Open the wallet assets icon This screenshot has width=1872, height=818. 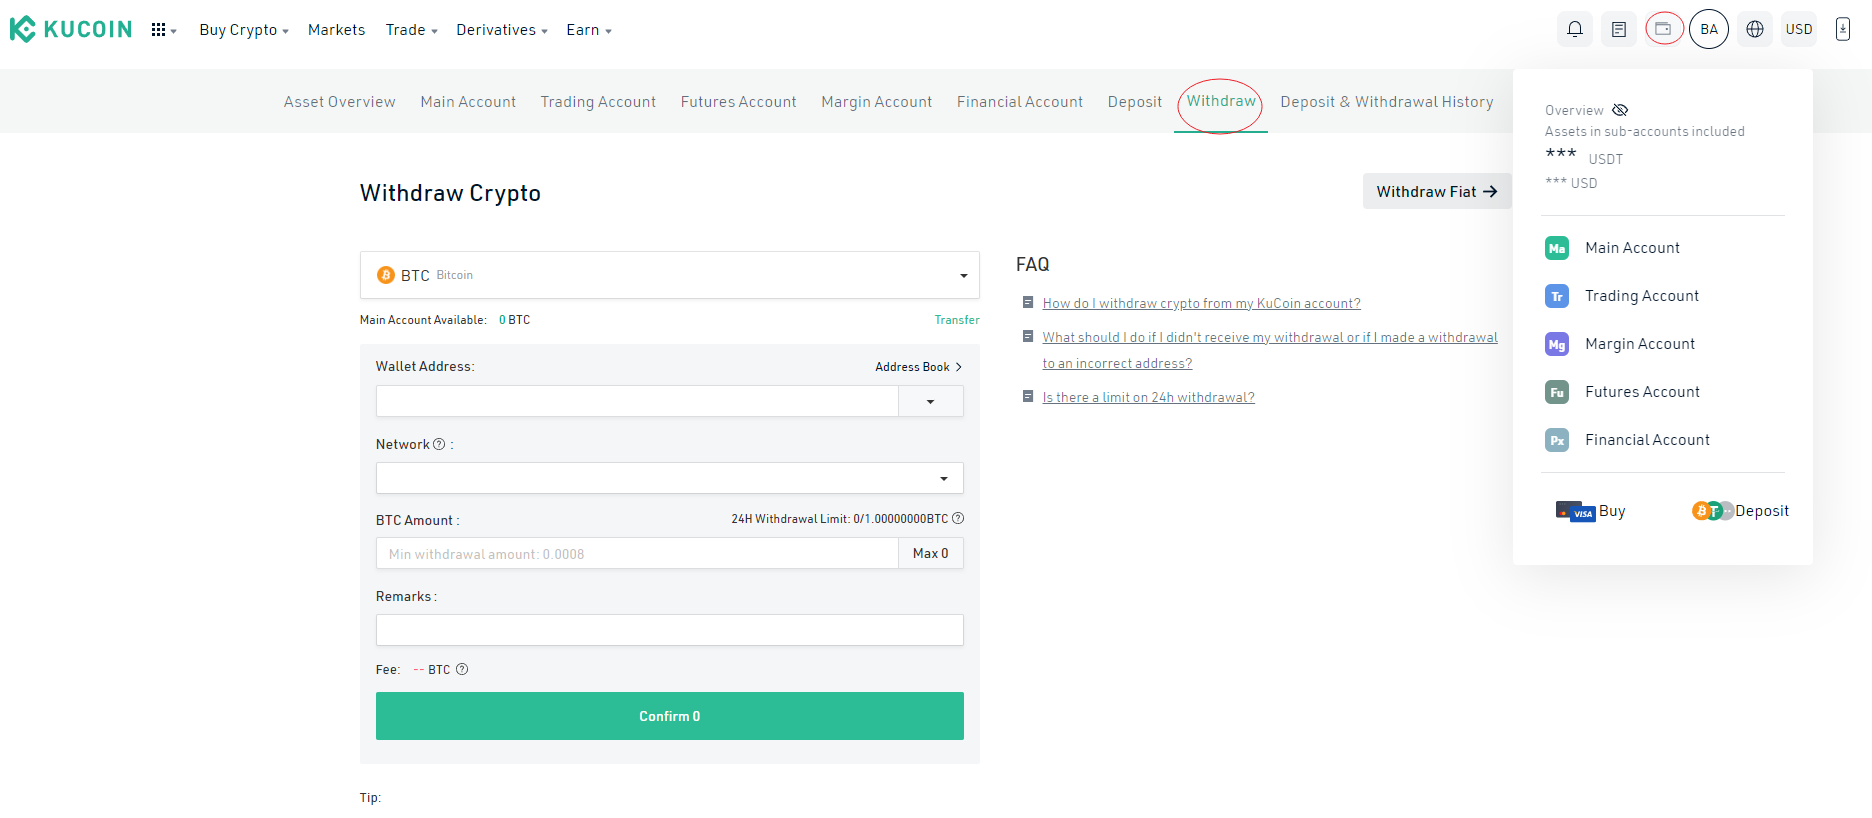click(1664, 29)
